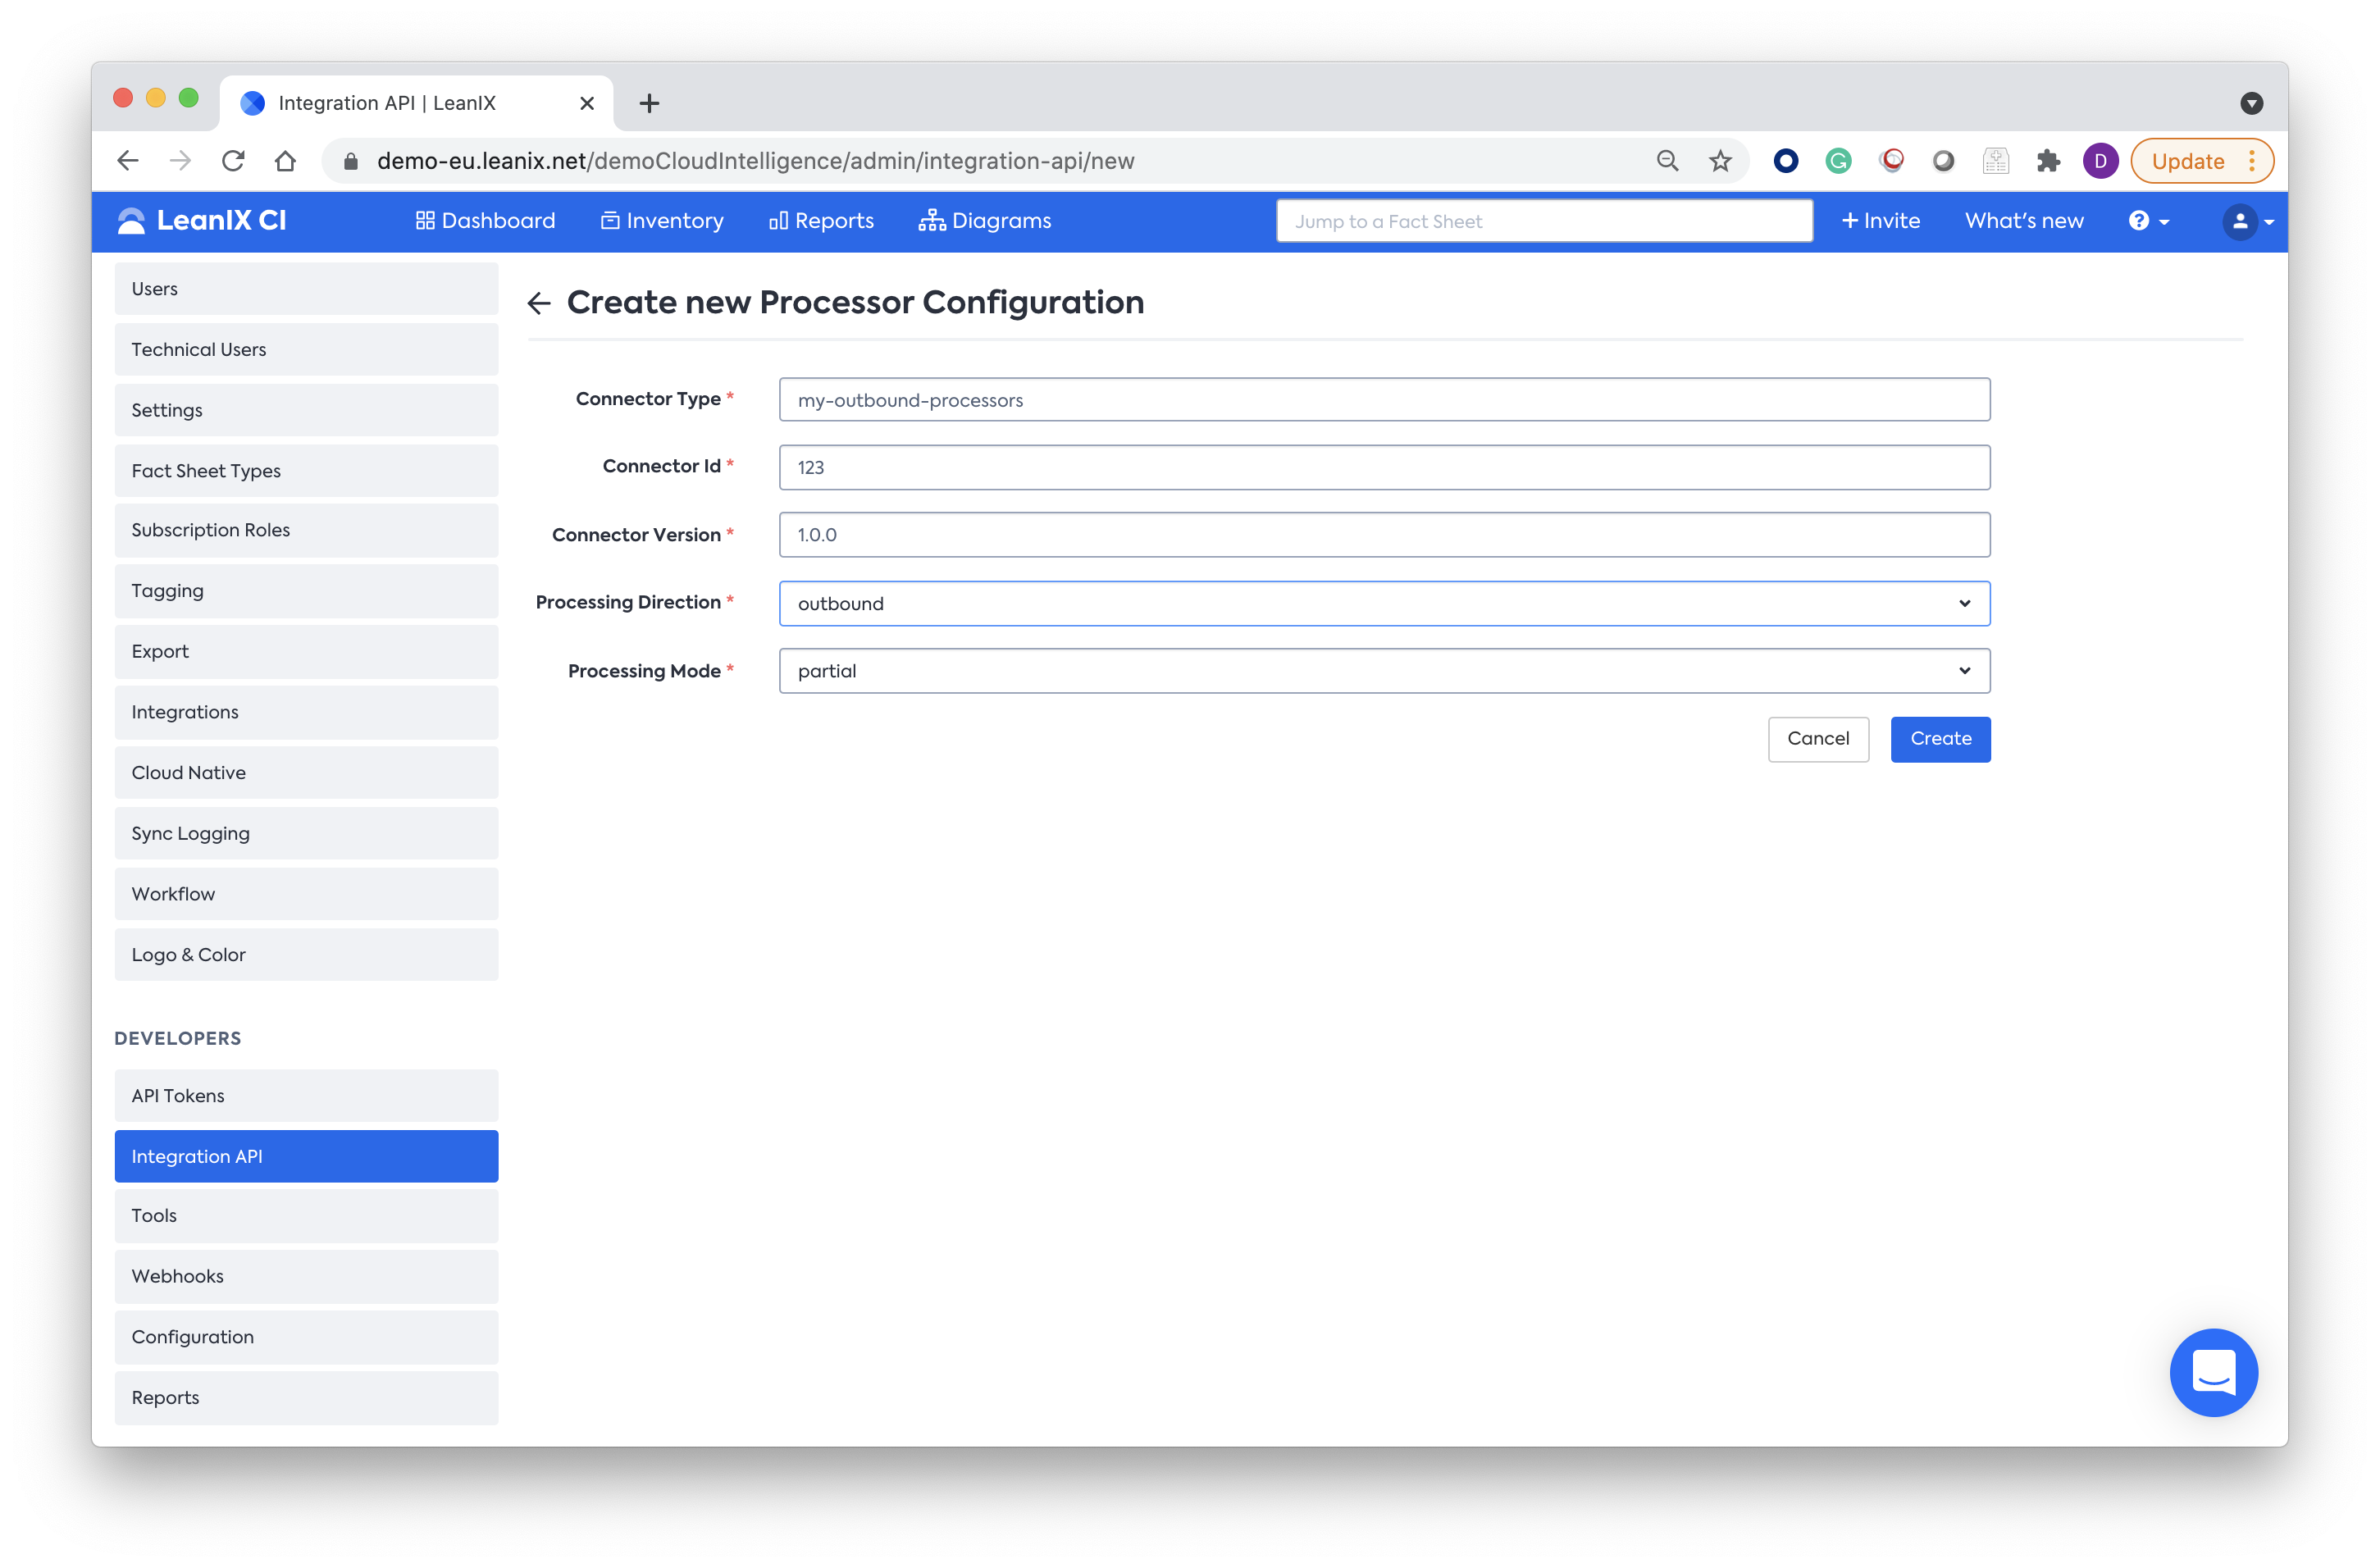The width and height of the screenshot is (2380, 1568).
Task: Open the Inventory menu item
Action: [x=662, y=221]
